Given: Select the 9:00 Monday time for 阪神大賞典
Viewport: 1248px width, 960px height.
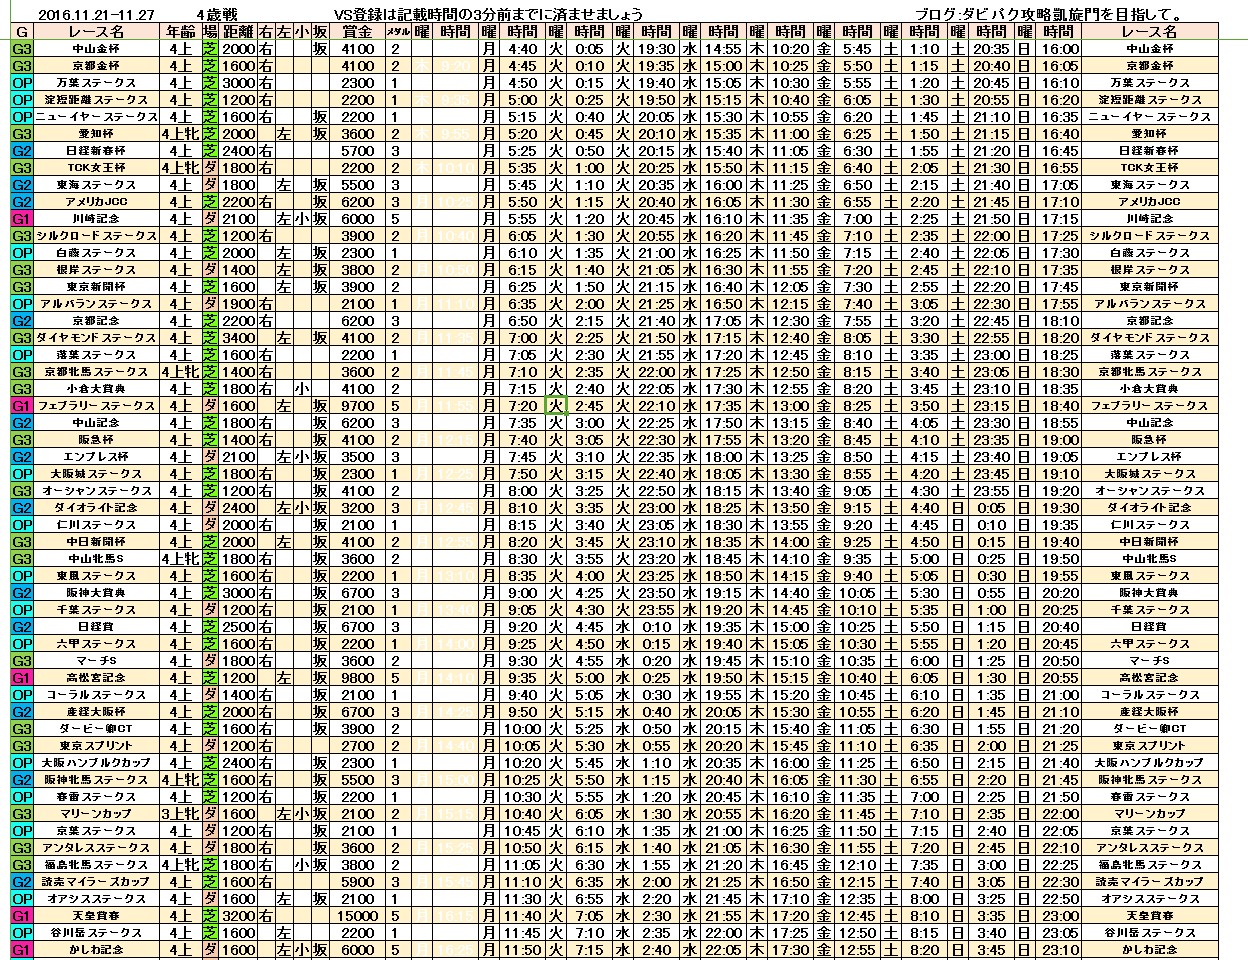Looking at the screenshot, I should point(522,593).
